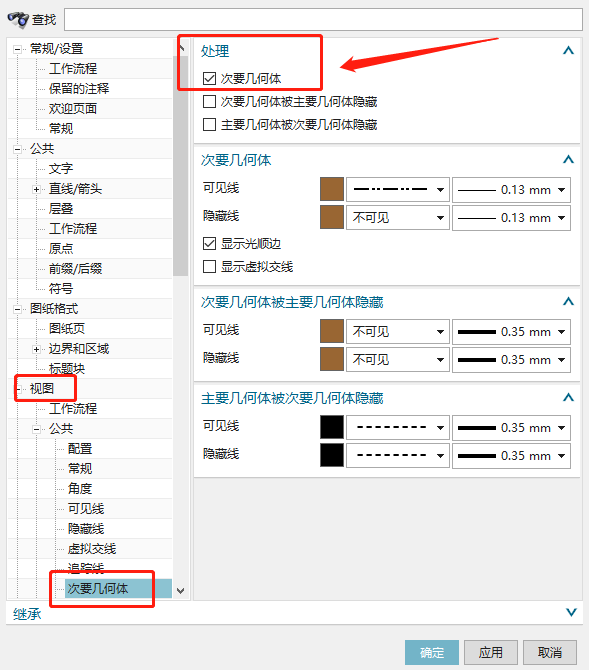This screenshot has height=670, width=589.
Task: Click the 查找 search input field
Action: (324, 20)
